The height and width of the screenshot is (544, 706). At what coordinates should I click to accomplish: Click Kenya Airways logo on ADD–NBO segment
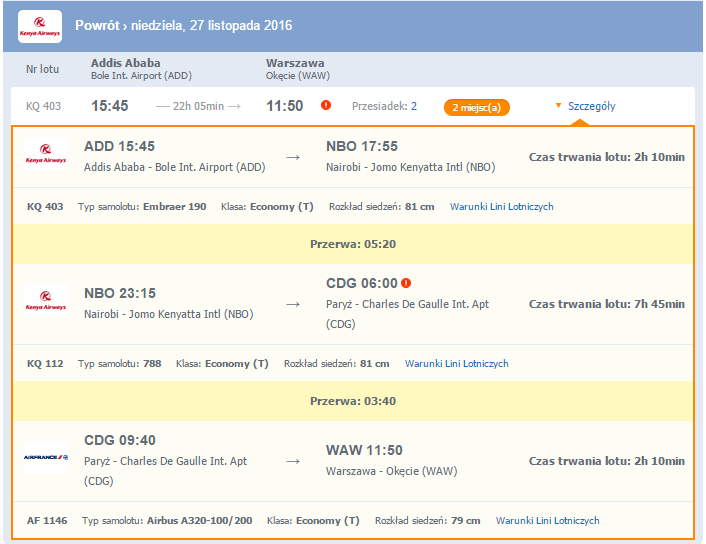click(46, 154)
